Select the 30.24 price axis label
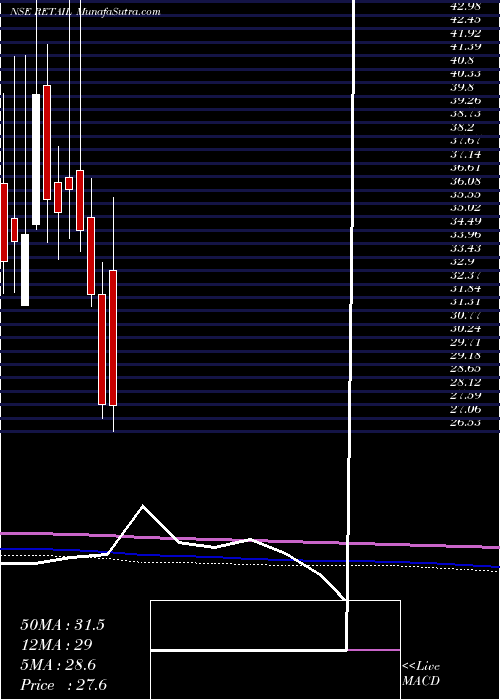 click(x=466, y=329)
